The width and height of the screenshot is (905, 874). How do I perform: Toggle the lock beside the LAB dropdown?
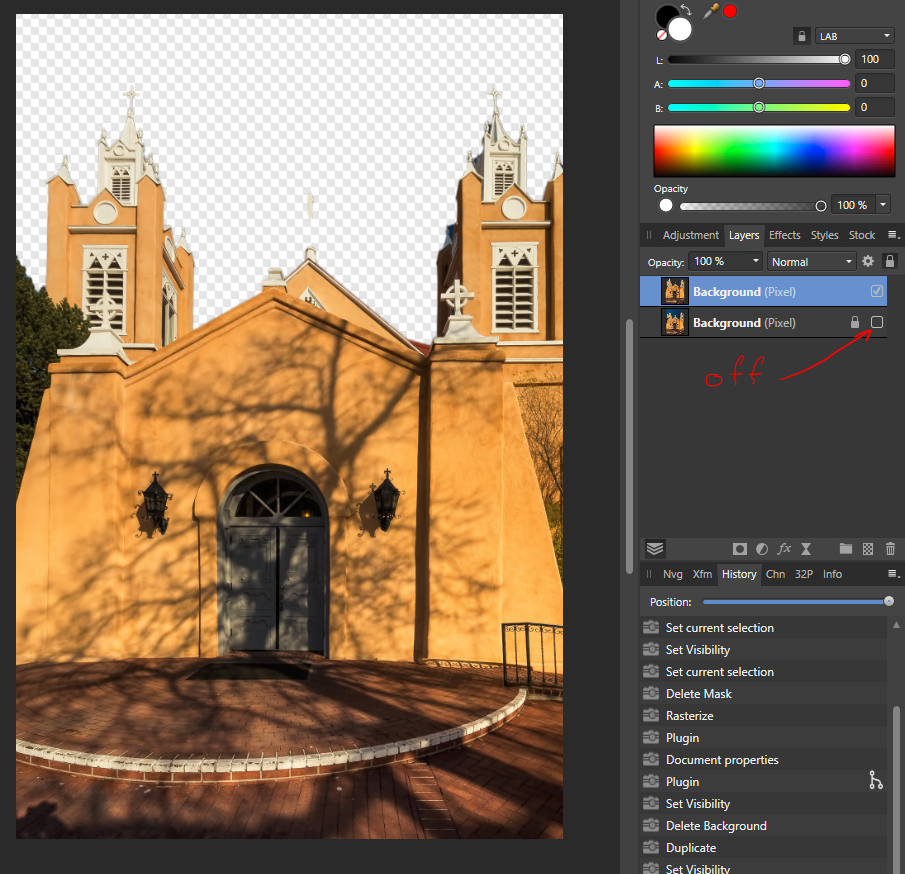point(801,36)
